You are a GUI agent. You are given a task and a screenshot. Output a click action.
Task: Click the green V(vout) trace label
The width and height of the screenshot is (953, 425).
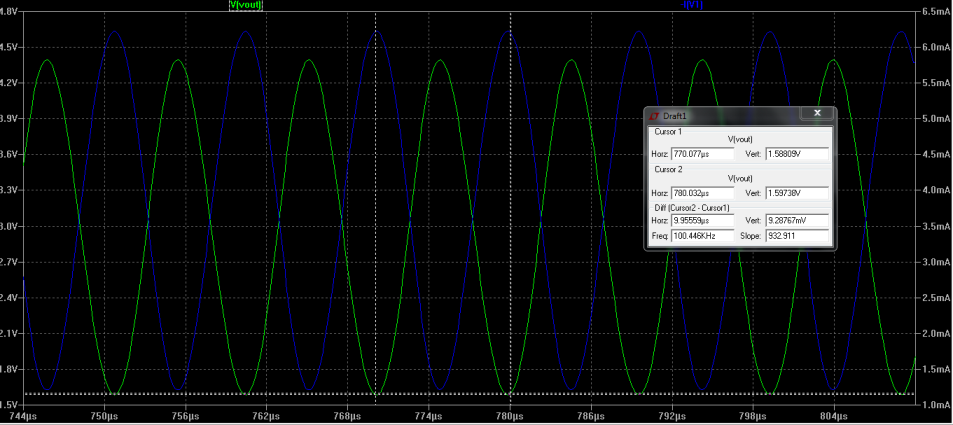tap(246, 5)
